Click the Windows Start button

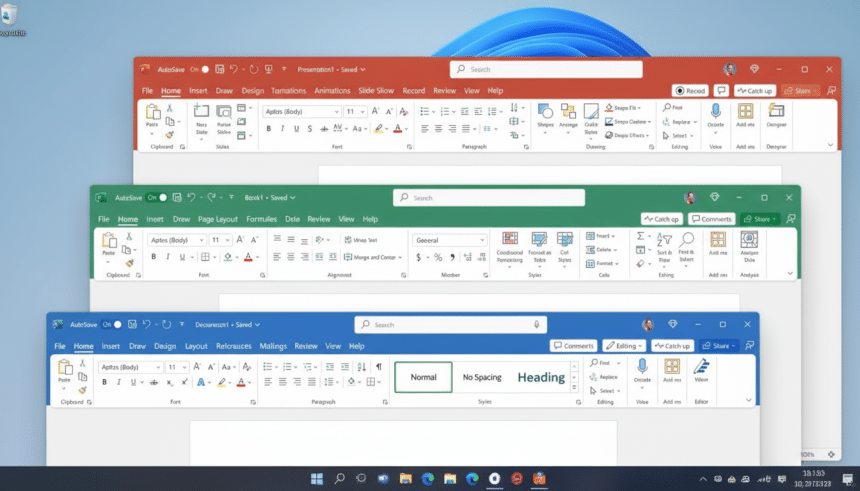[317, 478]
